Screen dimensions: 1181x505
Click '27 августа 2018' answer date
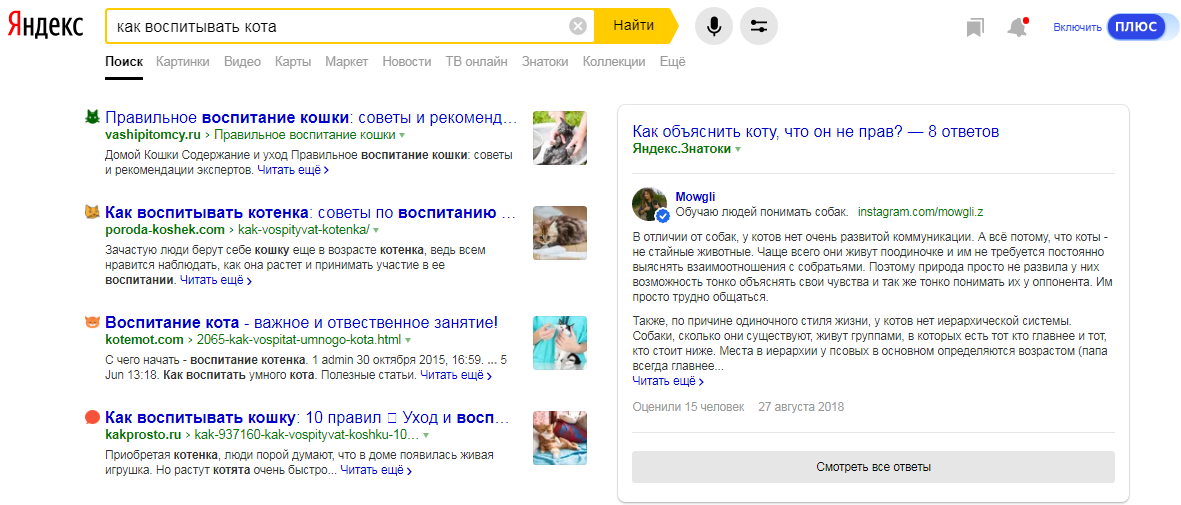pyautogui.click(x=801, y=407)
